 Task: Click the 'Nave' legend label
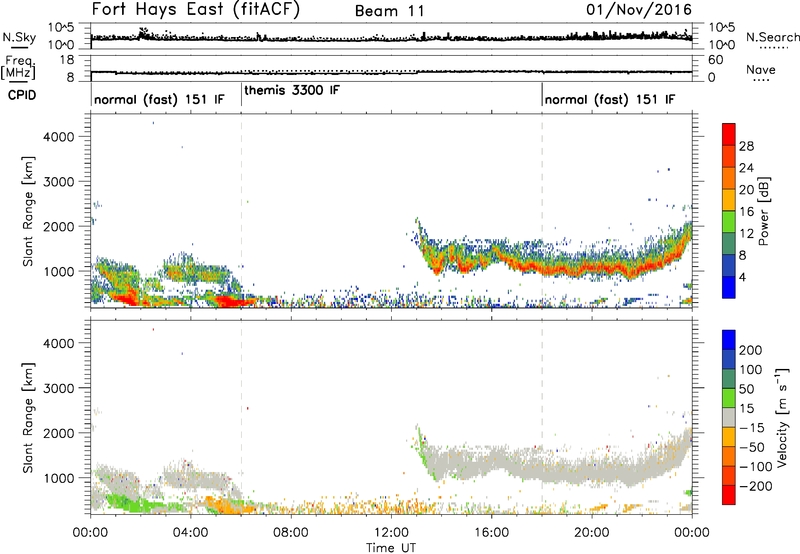[x=761, y=69]
